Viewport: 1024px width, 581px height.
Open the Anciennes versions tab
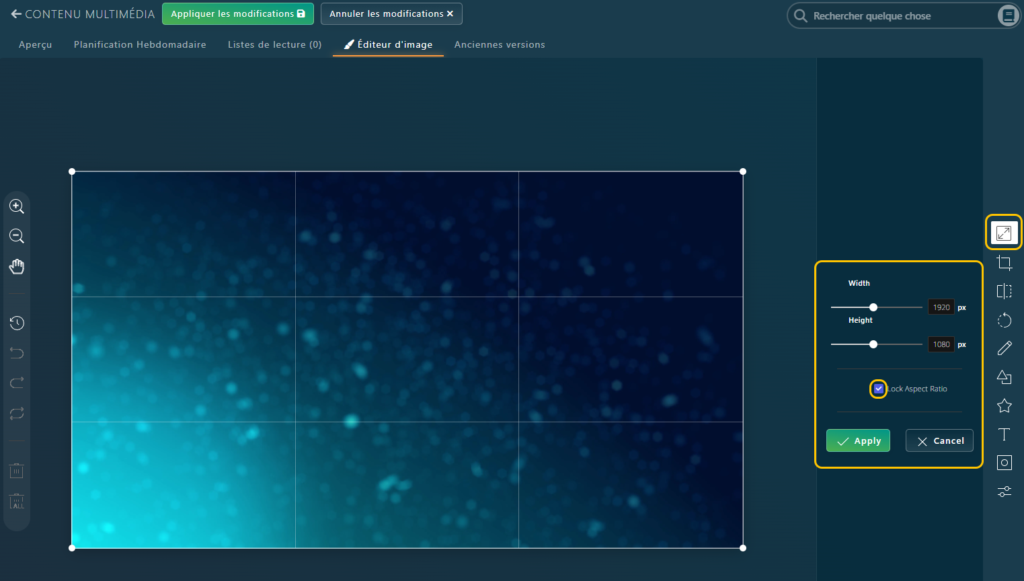499,45
